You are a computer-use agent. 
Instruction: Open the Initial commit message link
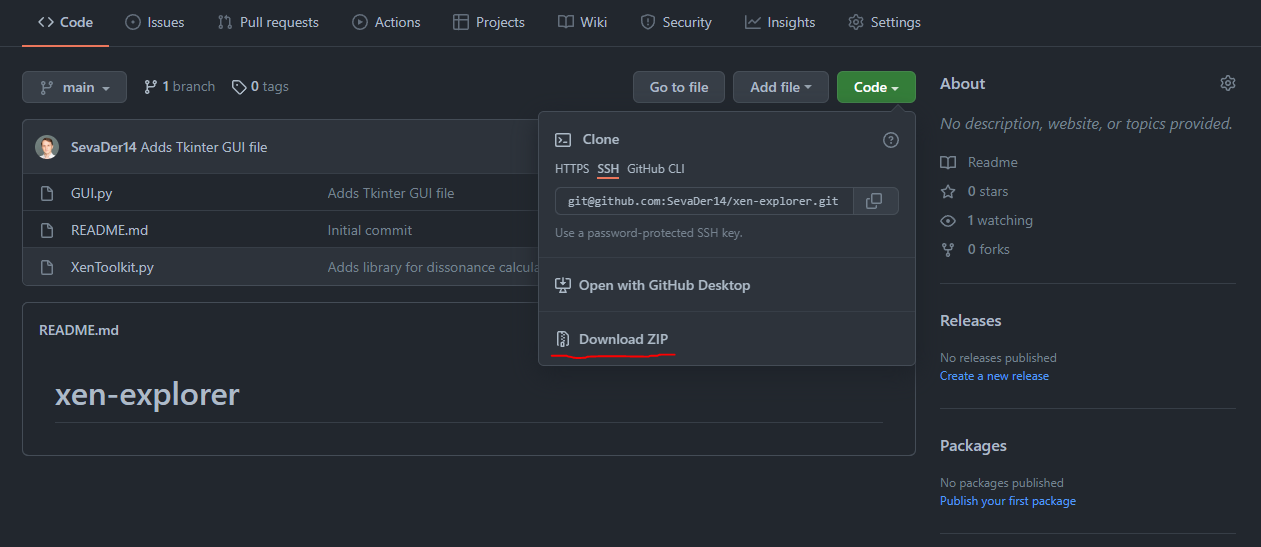pos(370,230)
